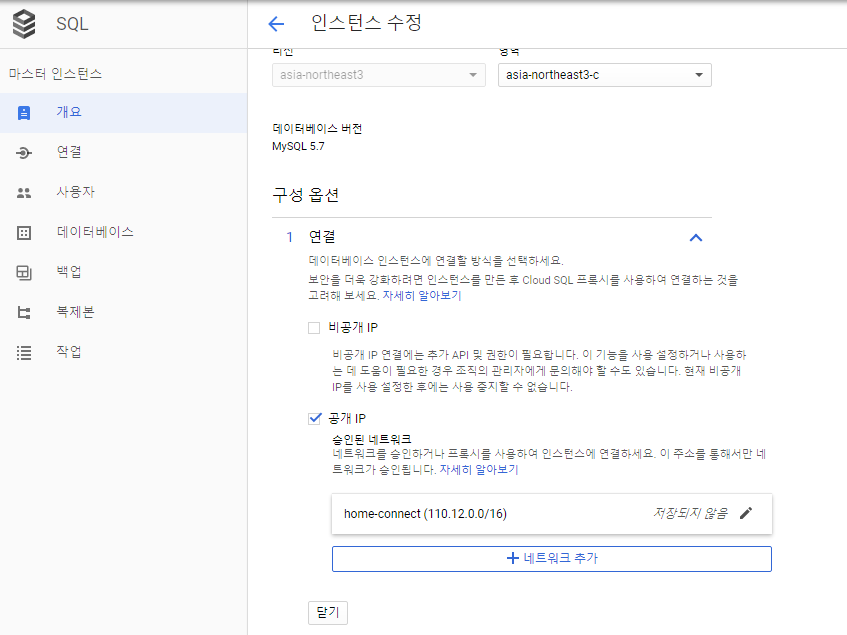This screenshot has width=847, height=635.
Task: Click the back arrow next to 인스턴스 수정
Action: pyautogui.click(x=276, y=23)
